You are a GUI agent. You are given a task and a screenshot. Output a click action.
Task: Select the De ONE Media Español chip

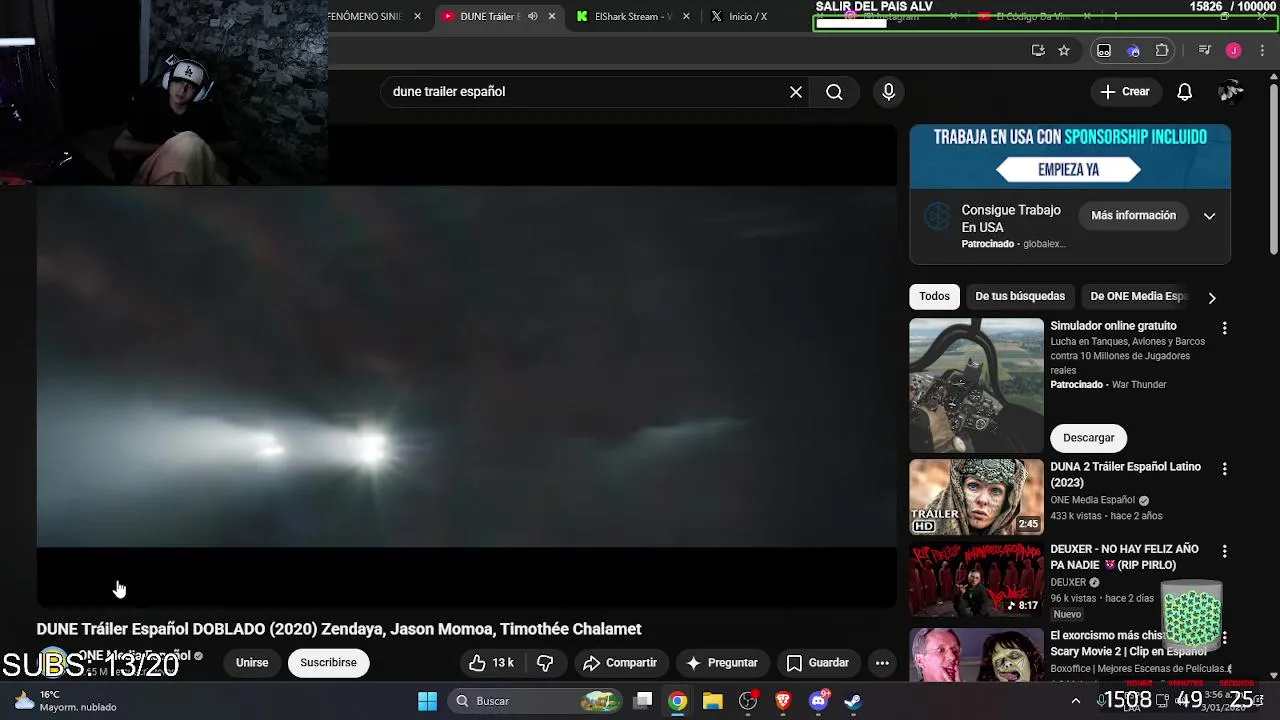click(1138, 297)
